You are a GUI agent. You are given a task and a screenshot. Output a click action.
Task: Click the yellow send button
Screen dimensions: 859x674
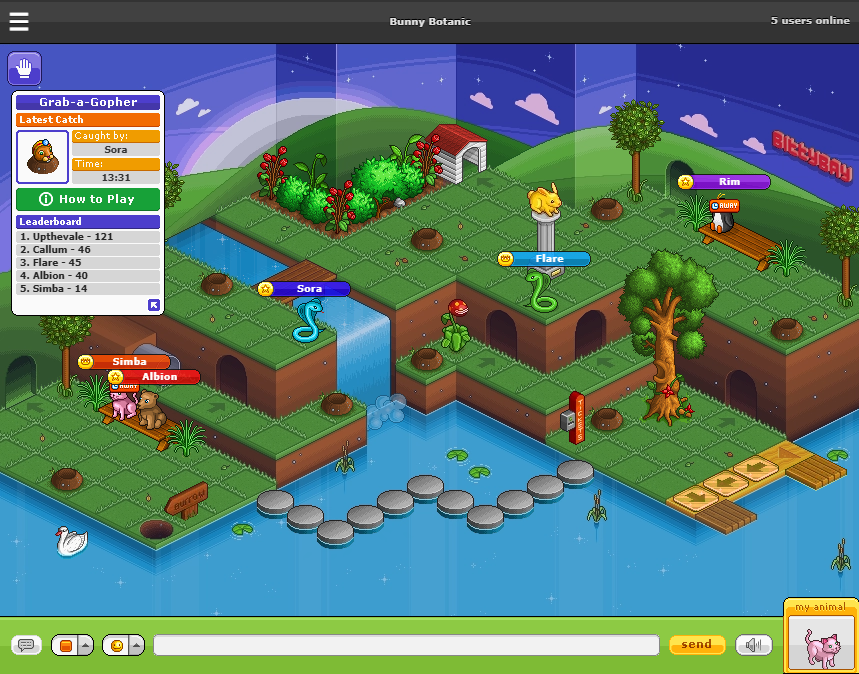[697, 644]
